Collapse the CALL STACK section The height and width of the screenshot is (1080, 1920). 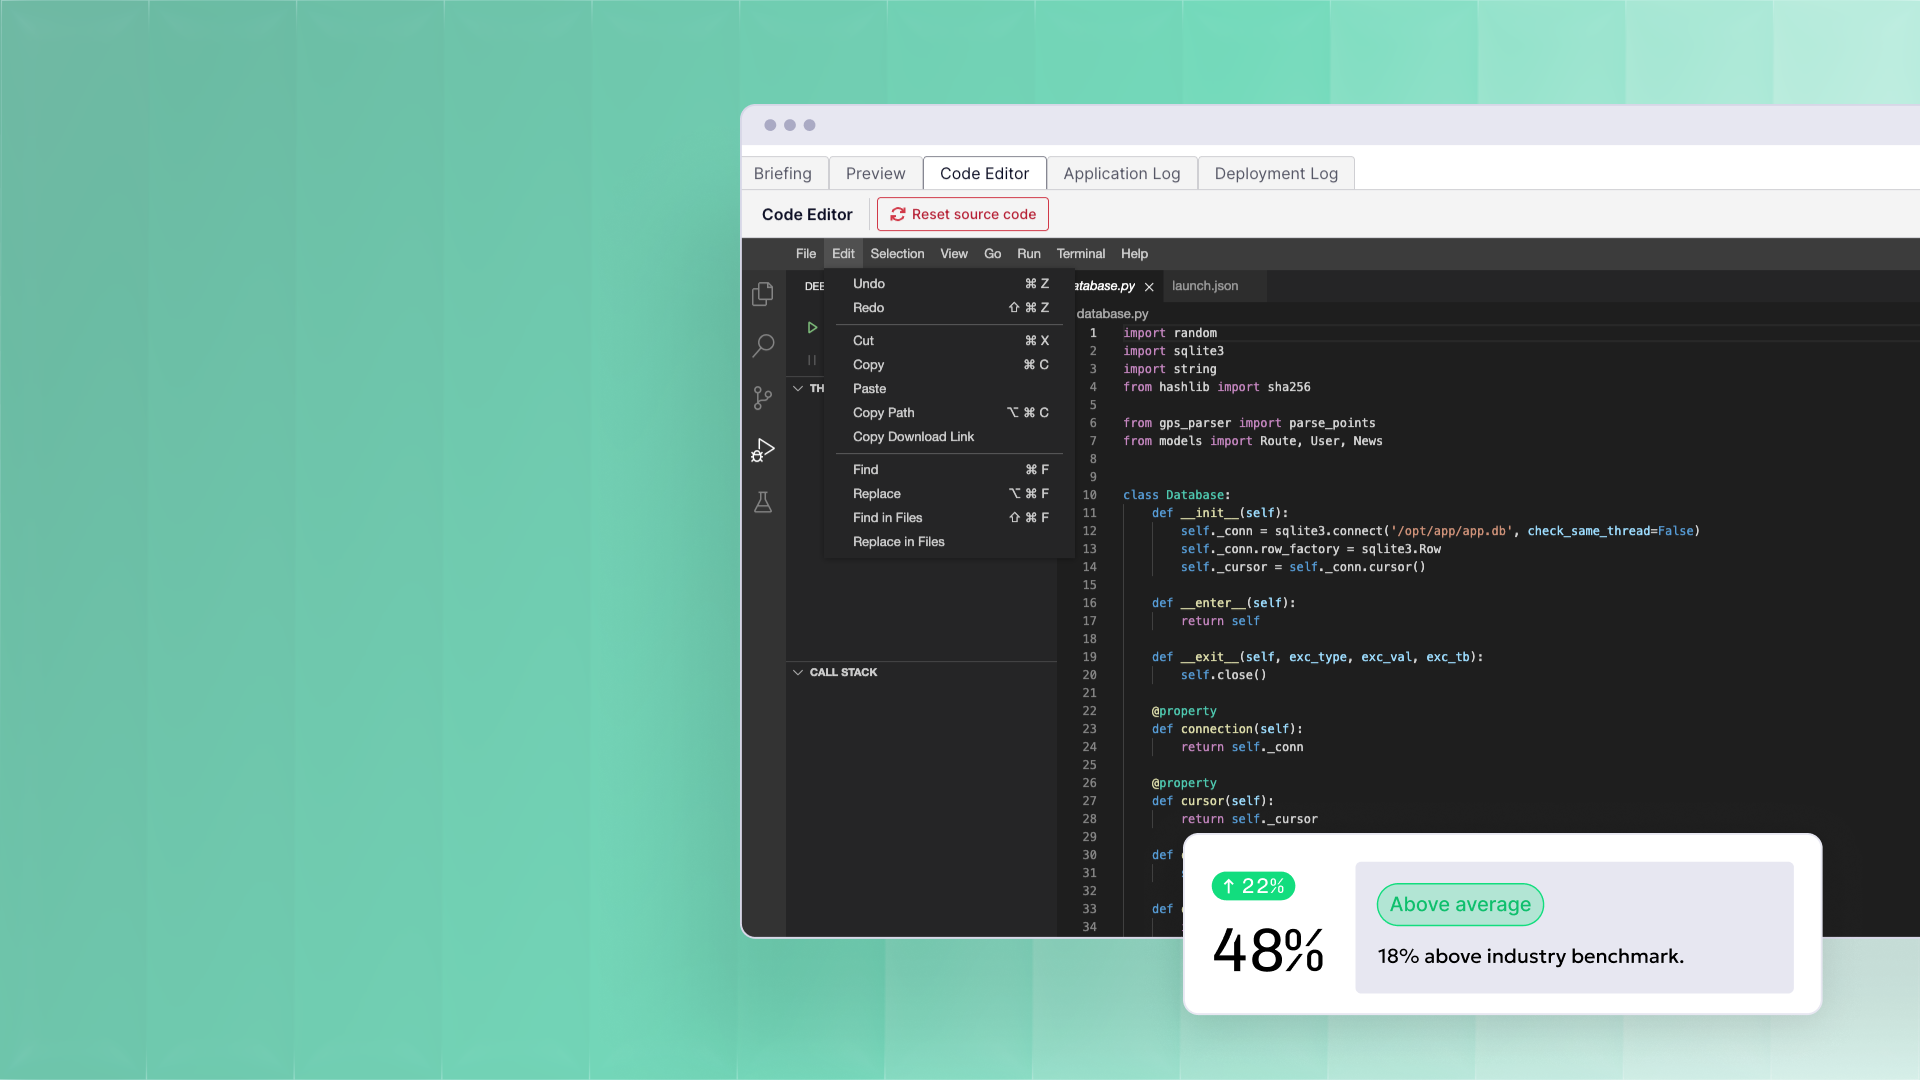(798, 672)
